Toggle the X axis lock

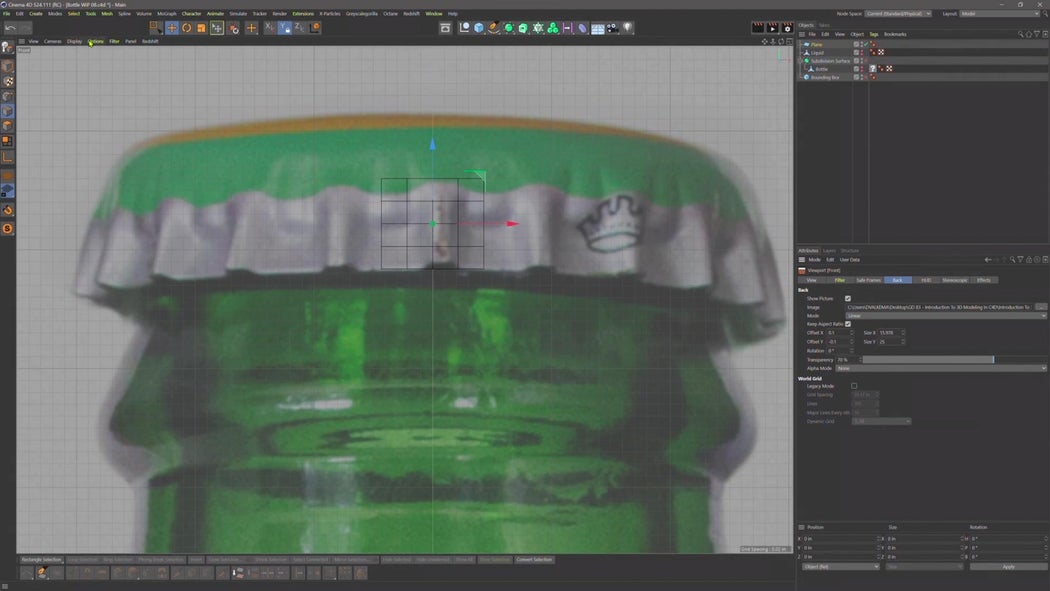269,27
